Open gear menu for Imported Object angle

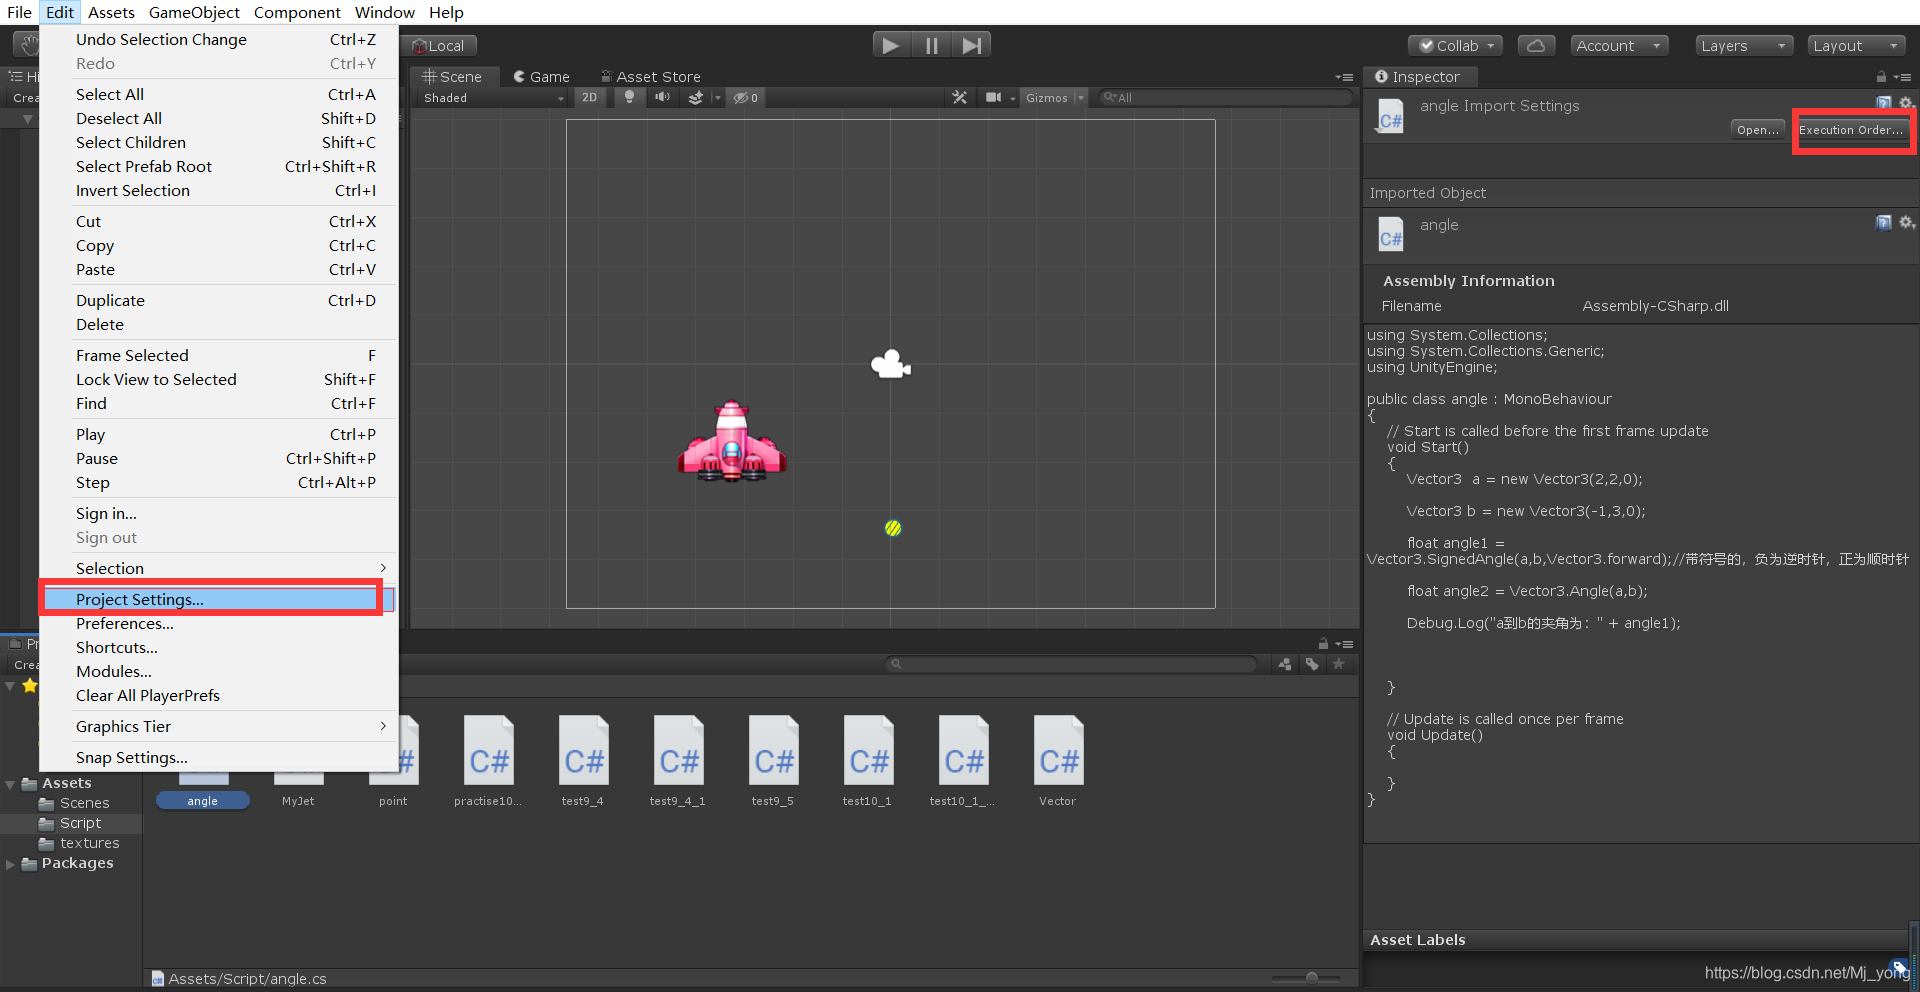(x=1907, y=222)
